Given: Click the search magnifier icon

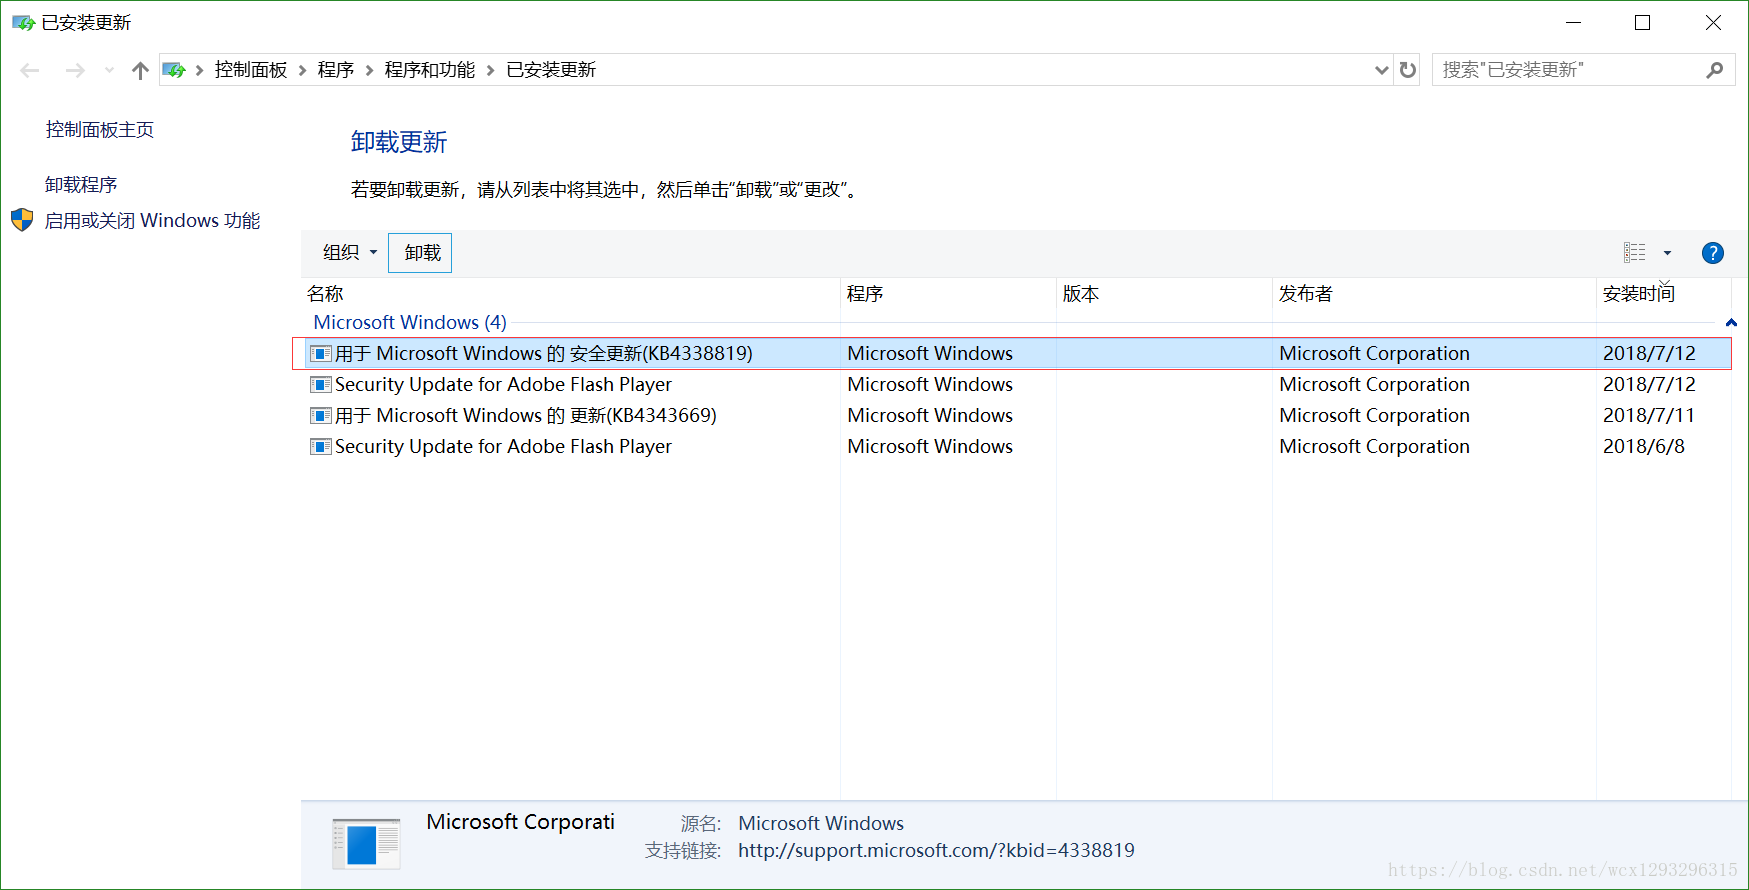Looking at the screenshot, I should [x=1715, y=70].
